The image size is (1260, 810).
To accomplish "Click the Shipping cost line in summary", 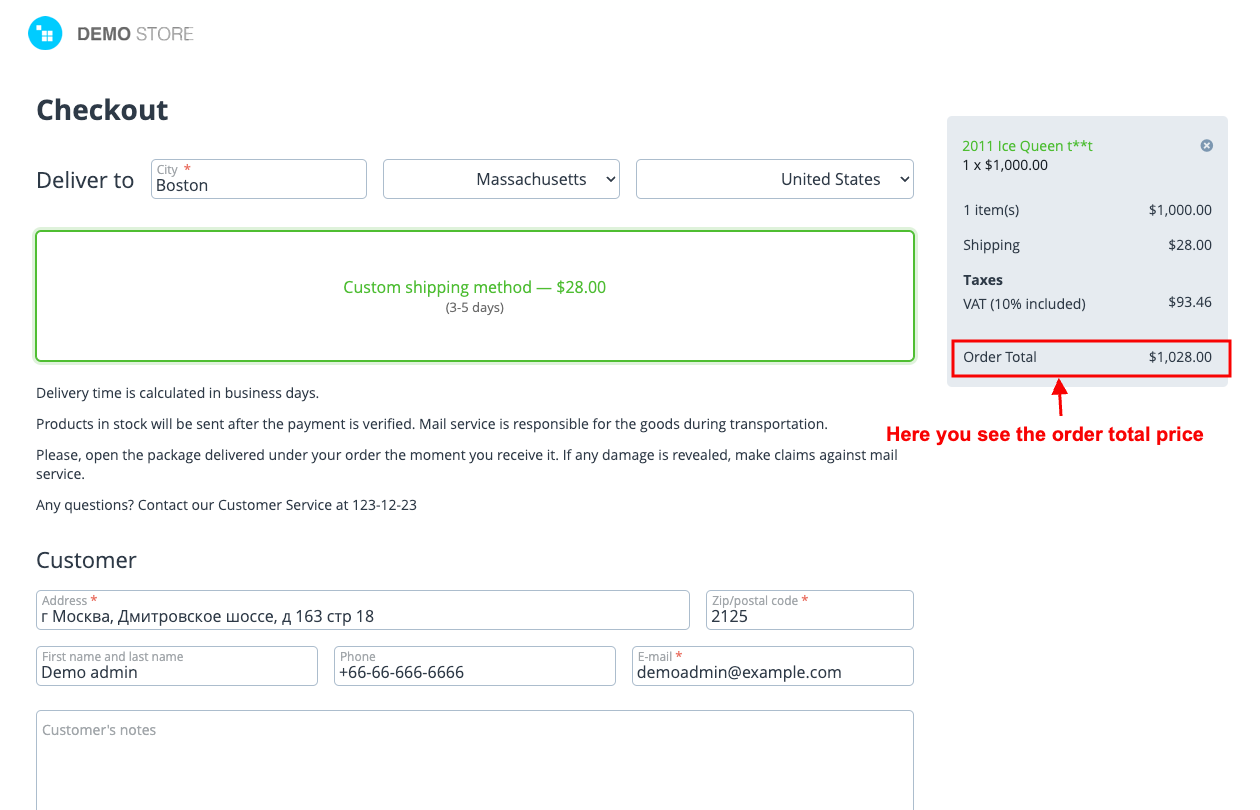I will click(x=1087, y=245).
